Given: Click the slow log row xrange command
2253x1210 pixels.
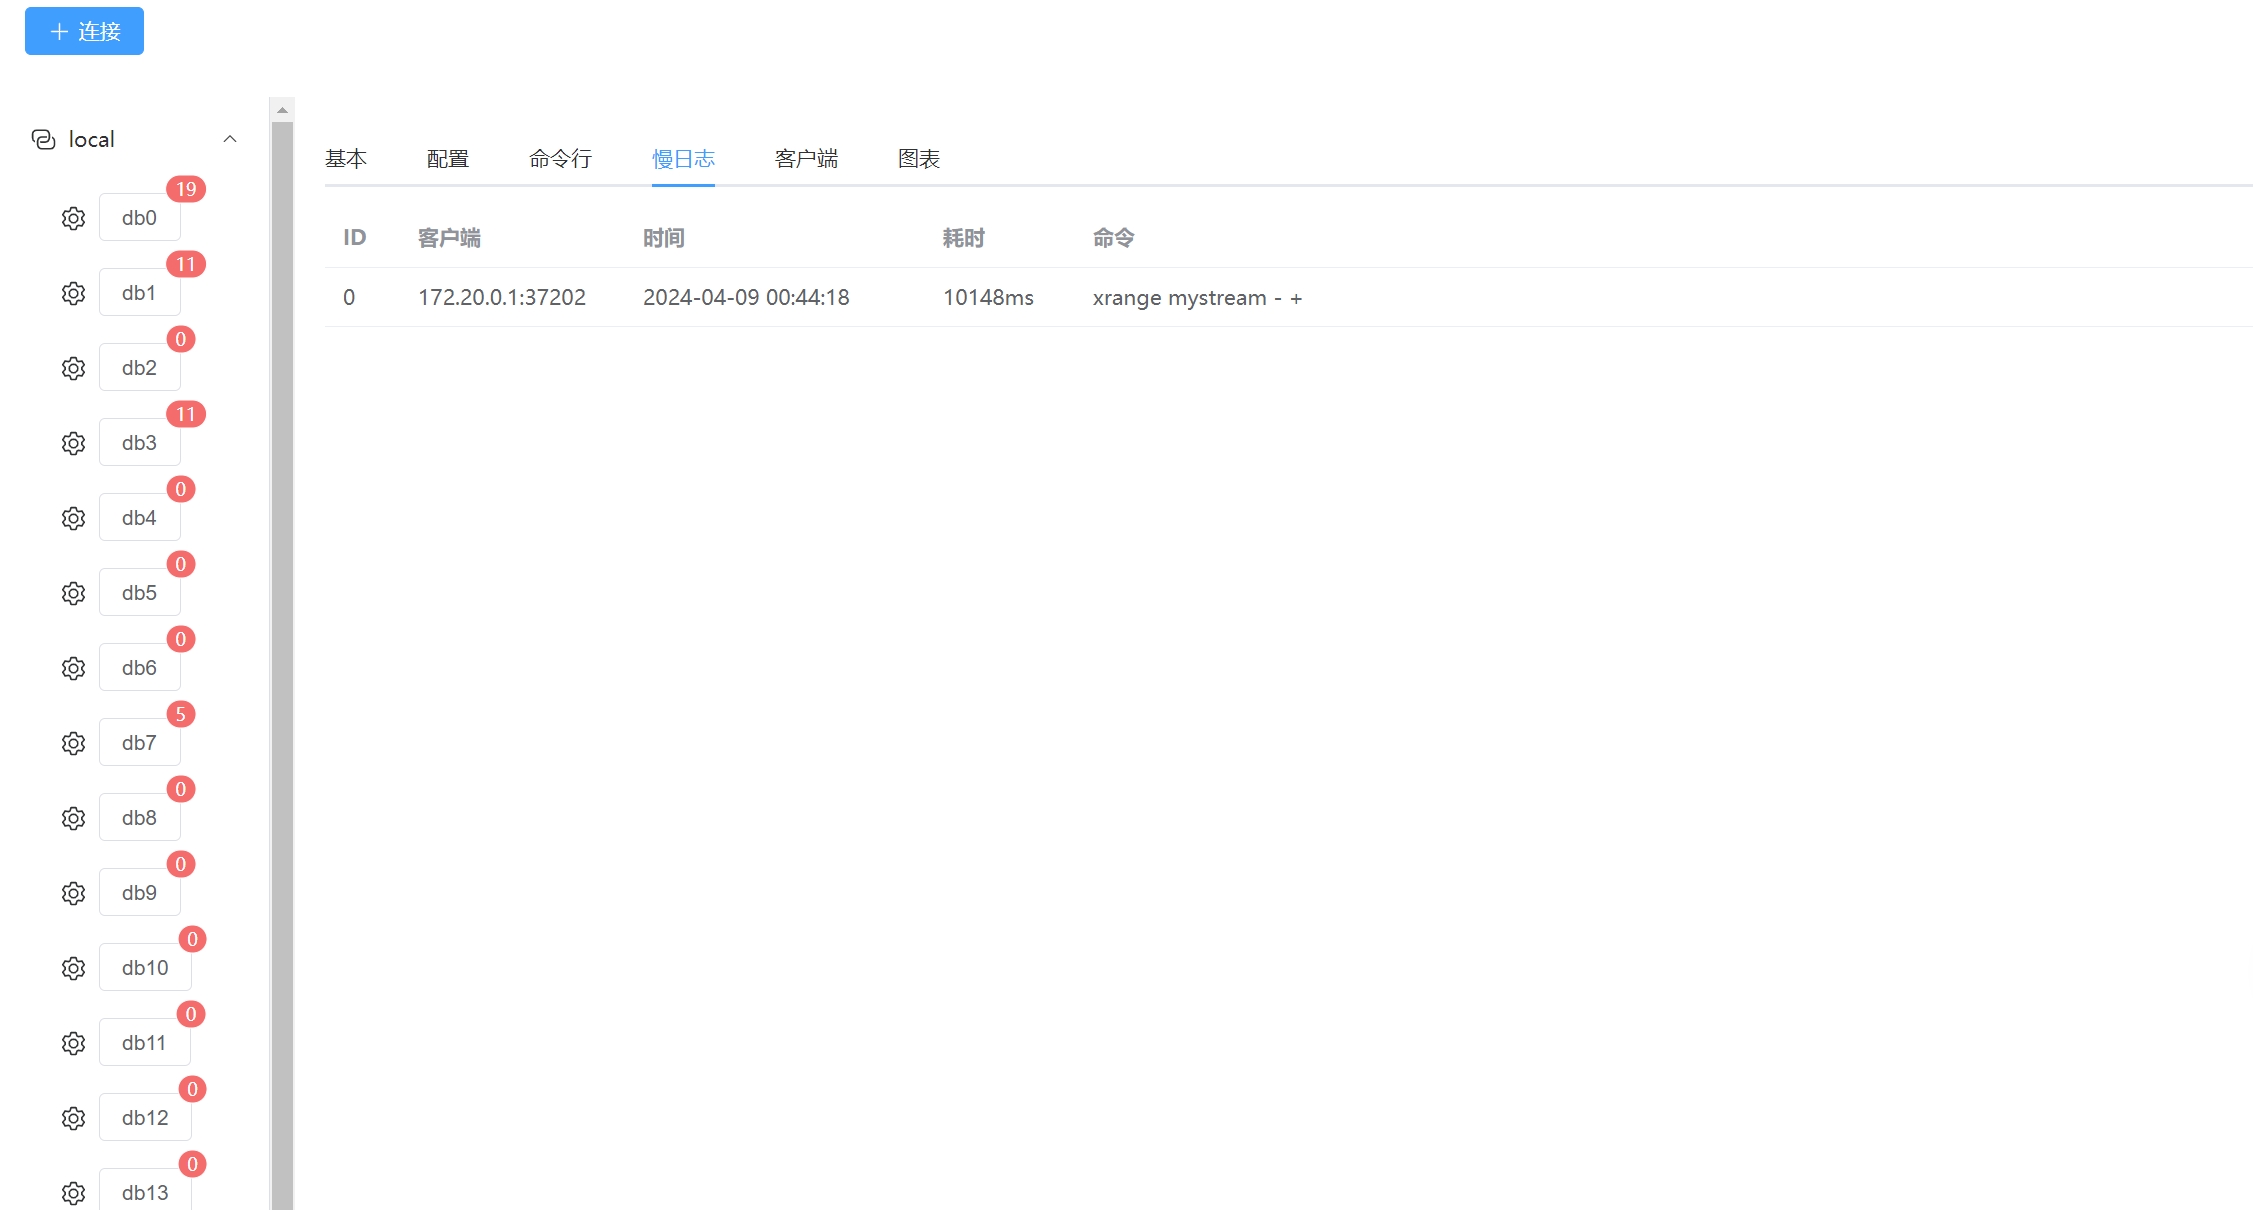Looking at the screenshot, I should [1197, 298].
